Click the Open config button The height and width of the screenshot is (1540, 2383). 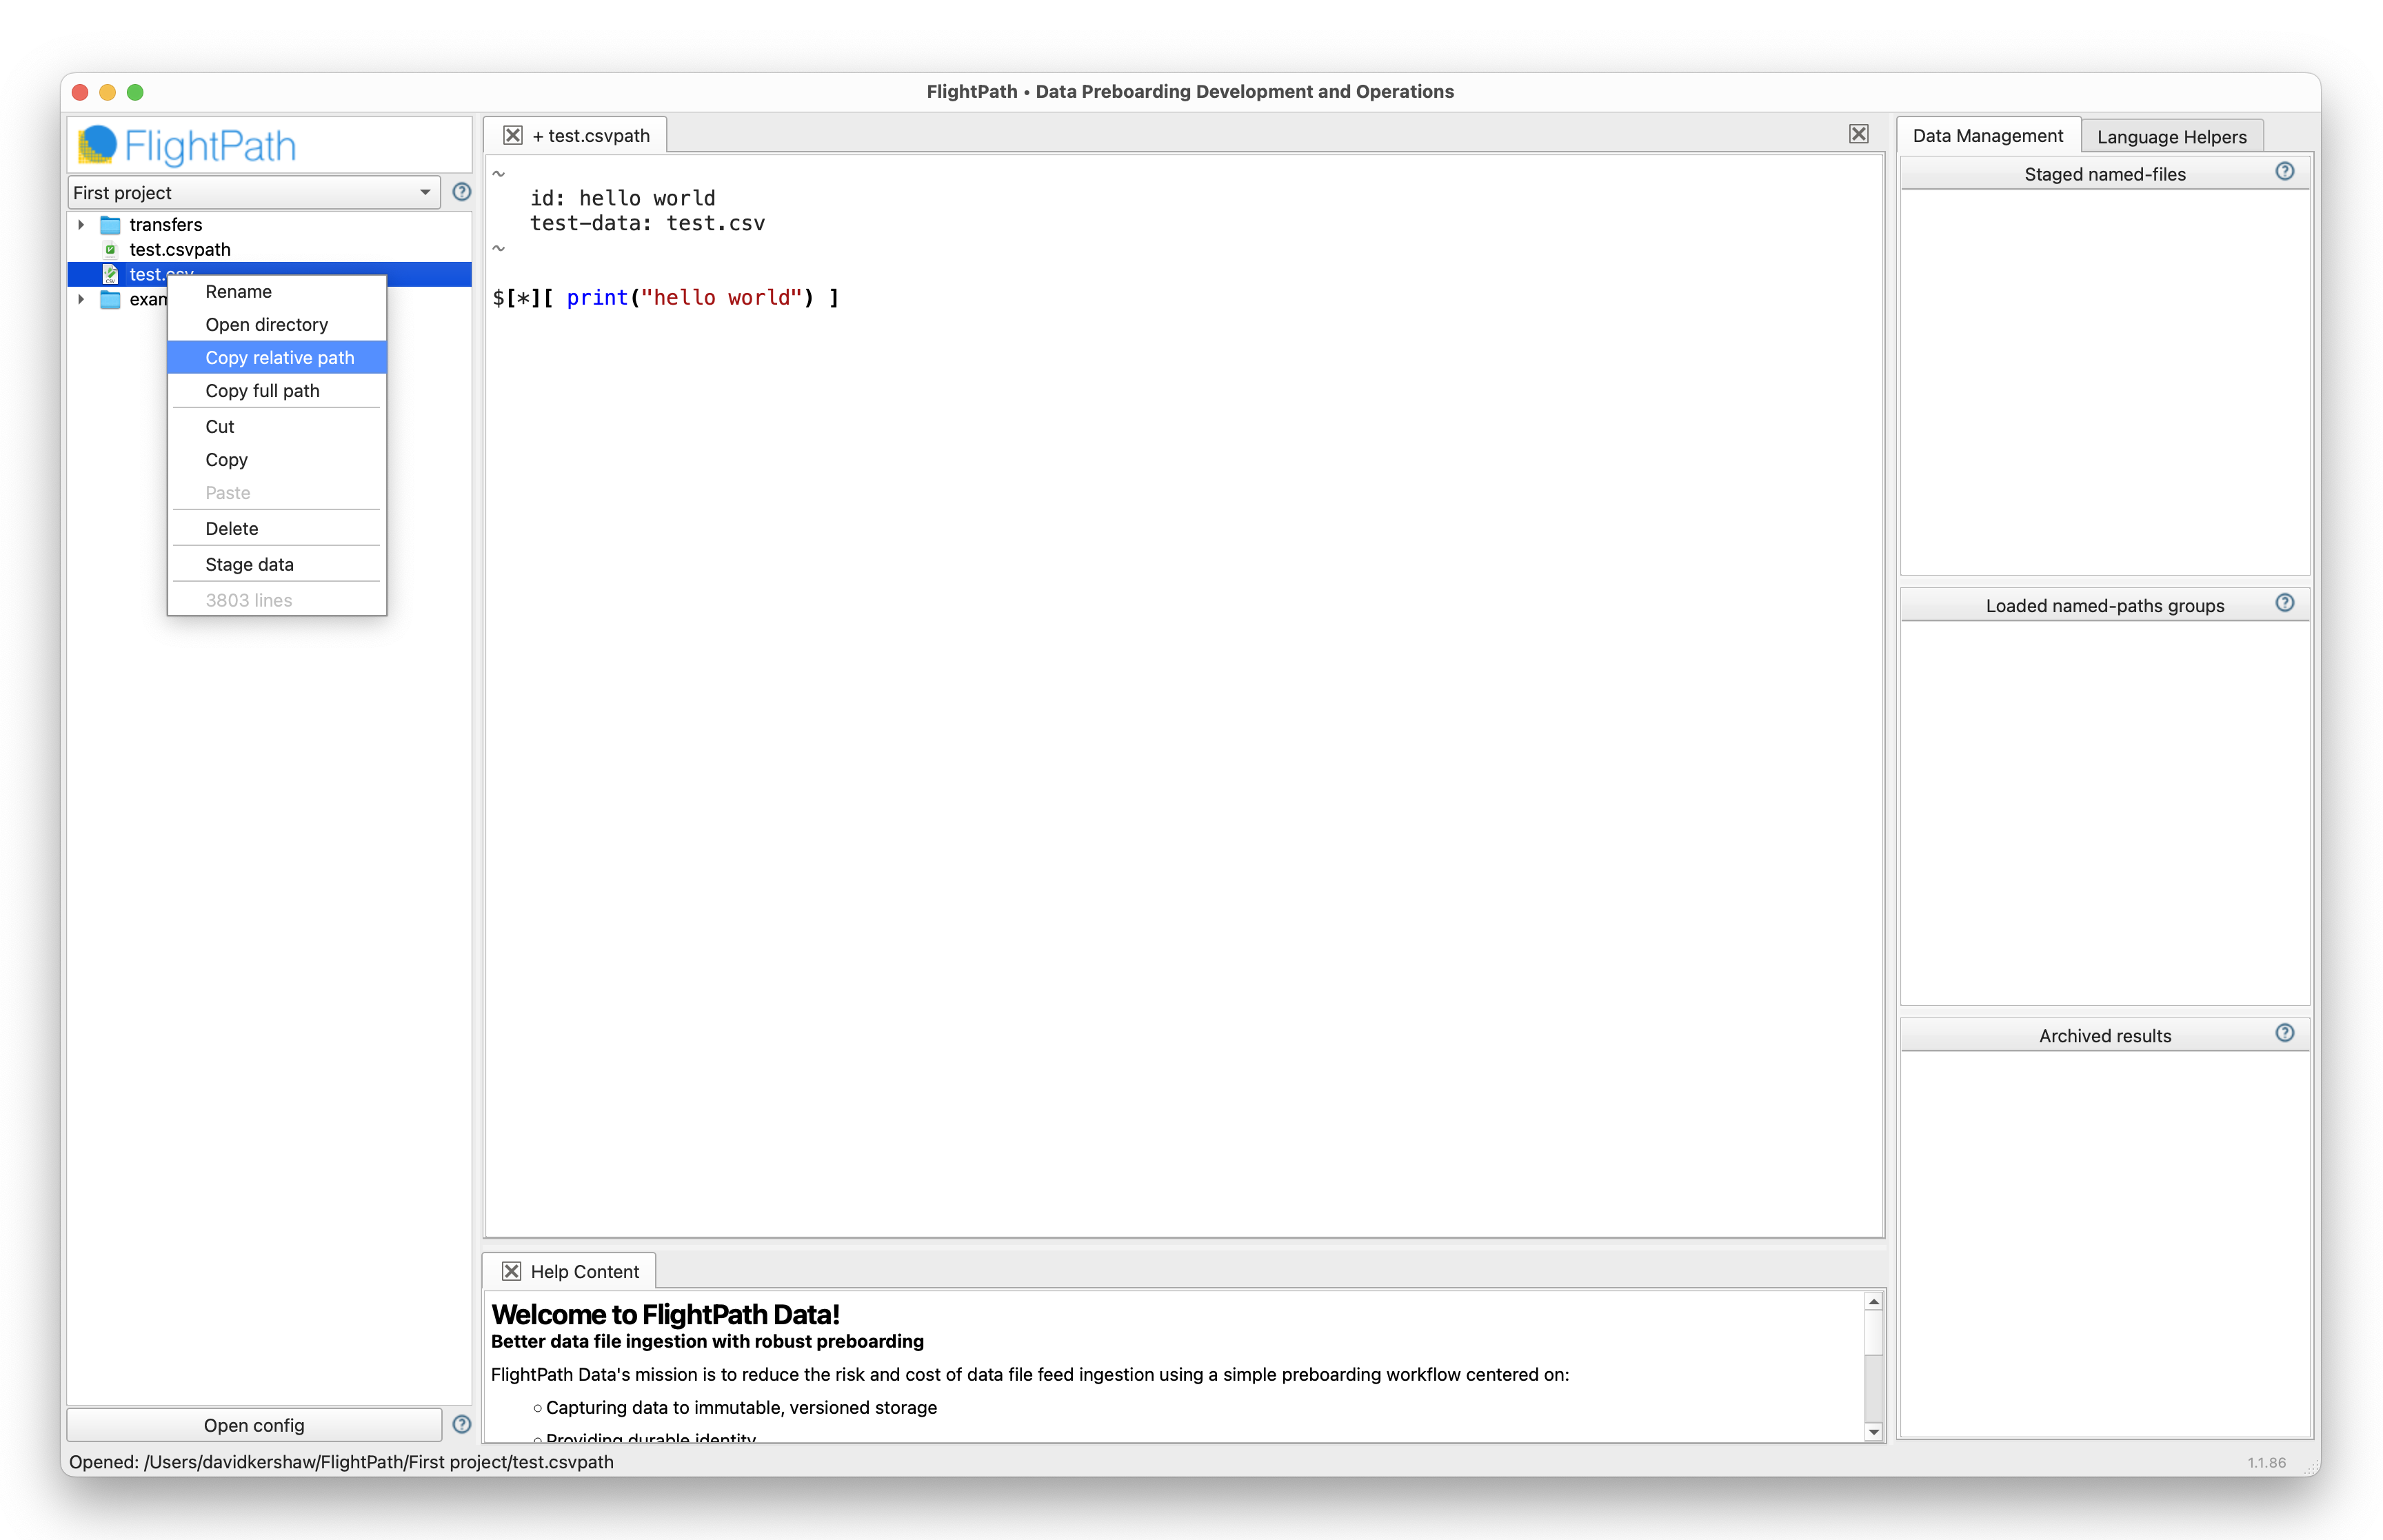coord(254,1425)
